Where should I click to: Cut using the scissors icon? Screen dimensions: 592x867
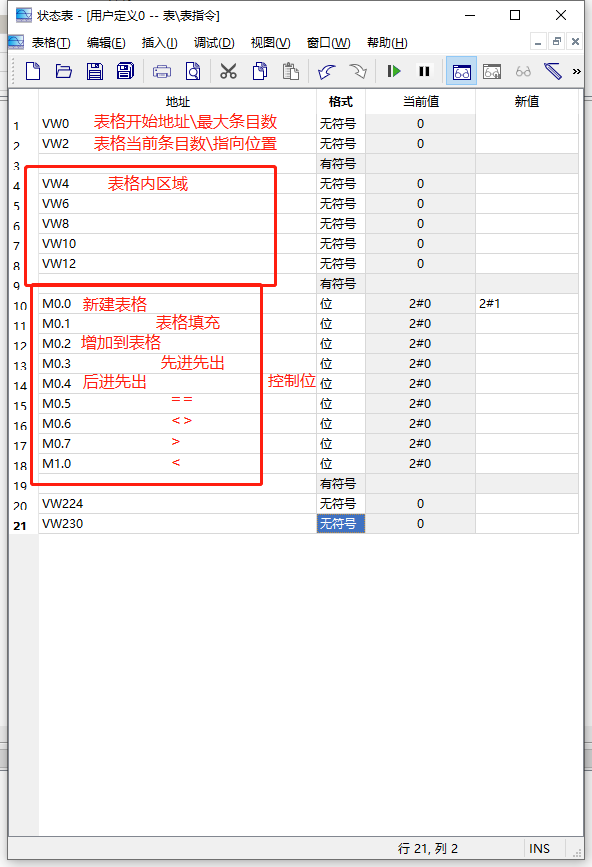(x=228, y=71)
